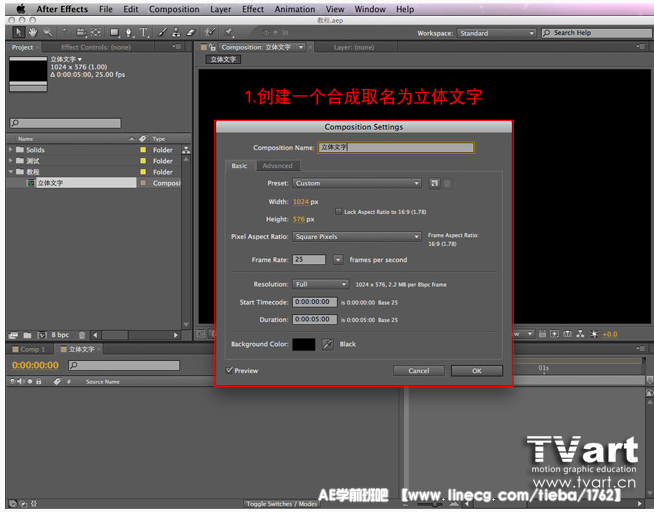This screenshot has width=654, height=512.
Task: Open the Composition menu
Action: pyautogui.click(x=174, y=9)
